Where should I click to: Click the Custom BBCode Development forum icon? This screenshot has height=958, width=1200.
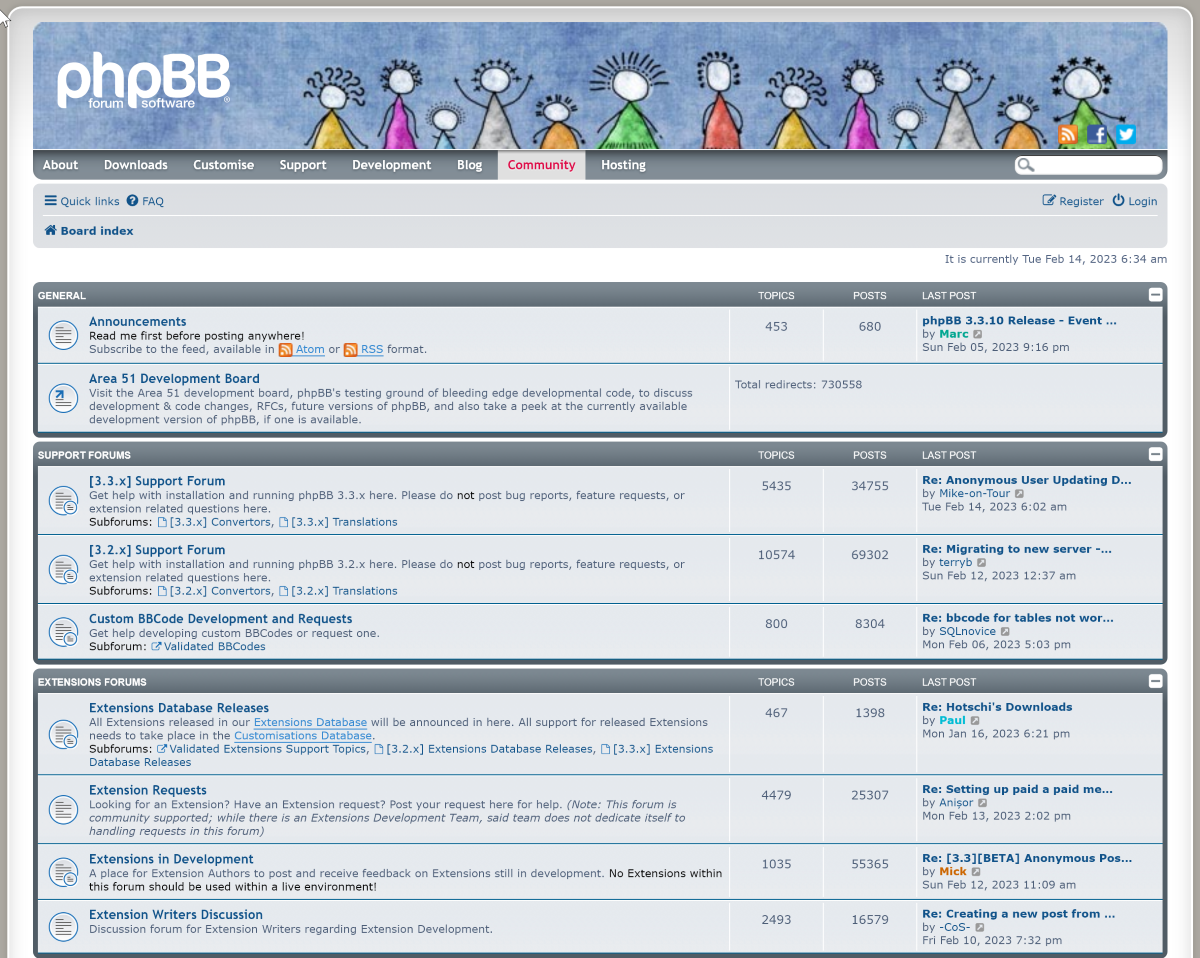(64, 632)
